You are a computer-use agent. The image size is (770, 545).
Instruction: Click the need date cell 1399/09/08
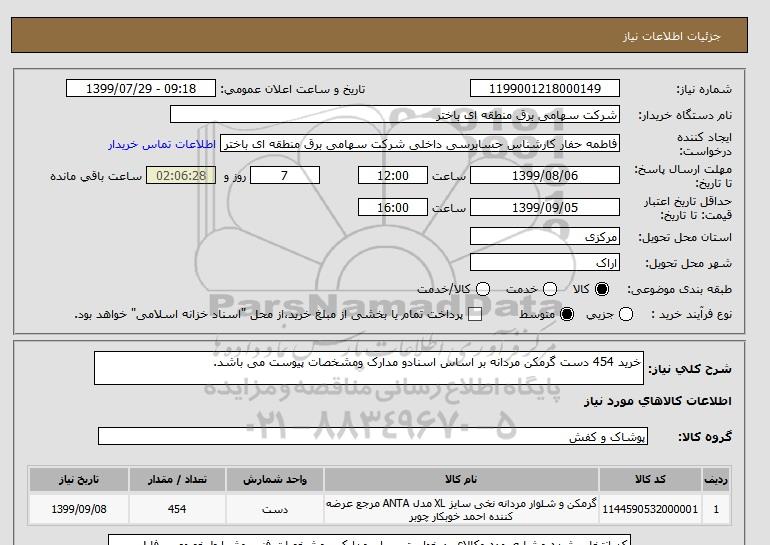(x=79, y=509)
